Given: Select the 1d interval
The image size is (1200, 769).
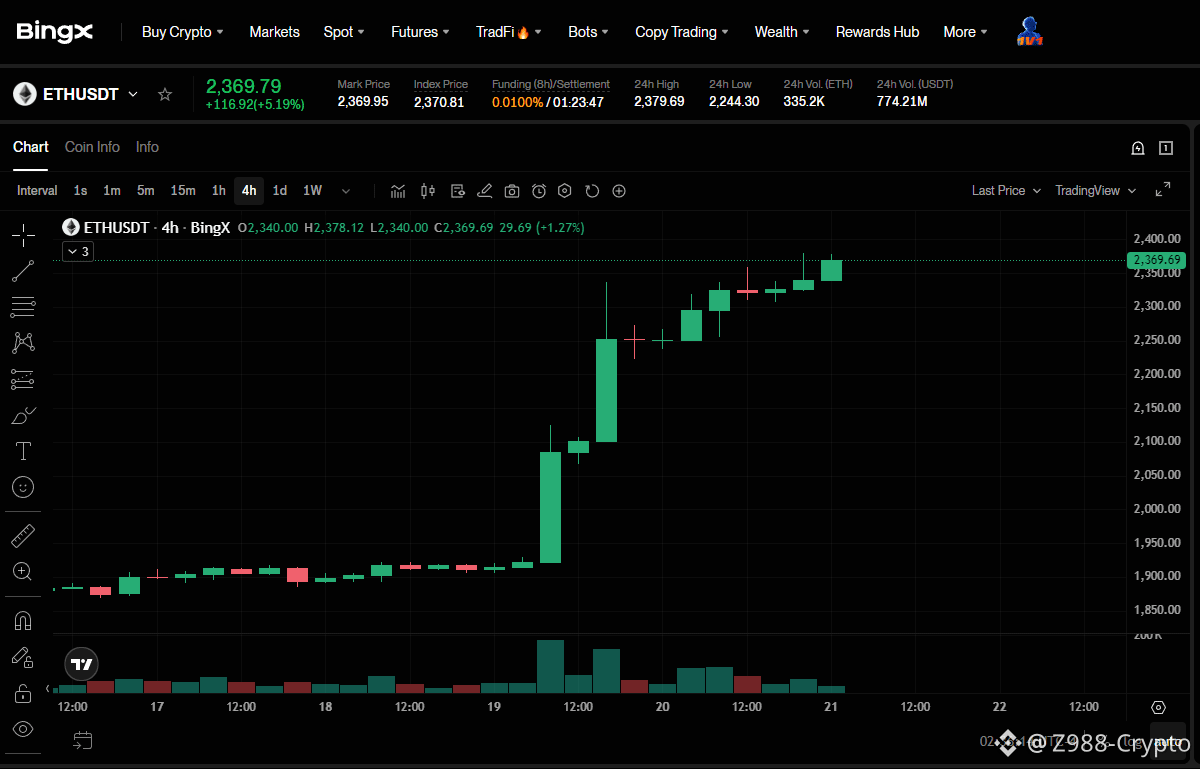Looking at the screenshot, I should (280, 191).
